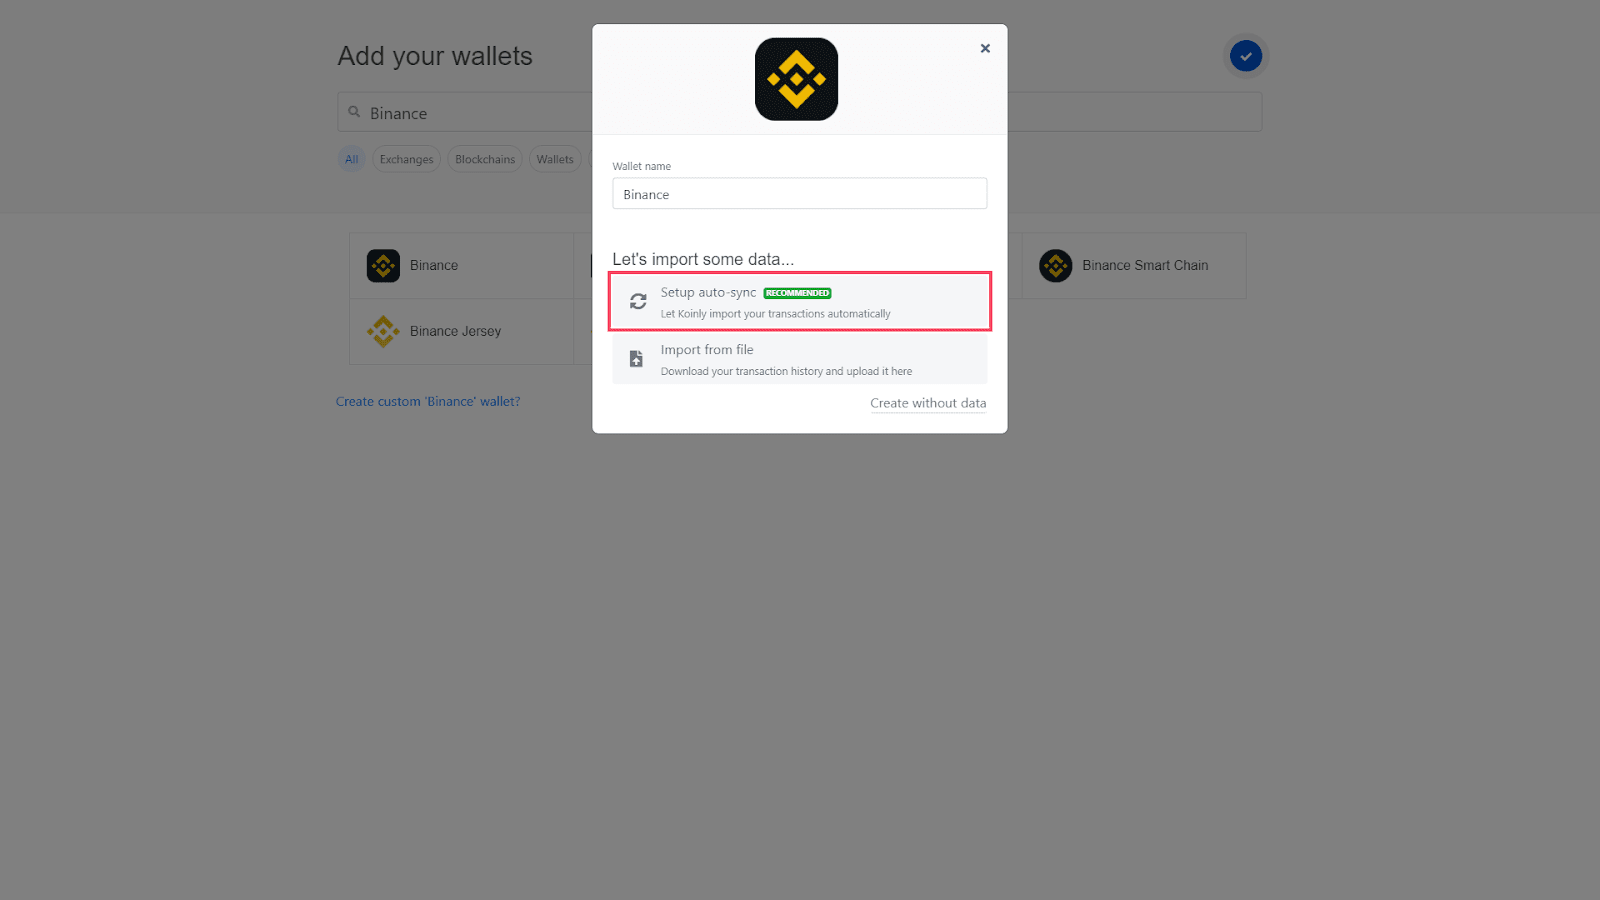Select the Blockchains filter tab
The image size is (1600, 900).
pyautogui.click(x=485, y=159)
